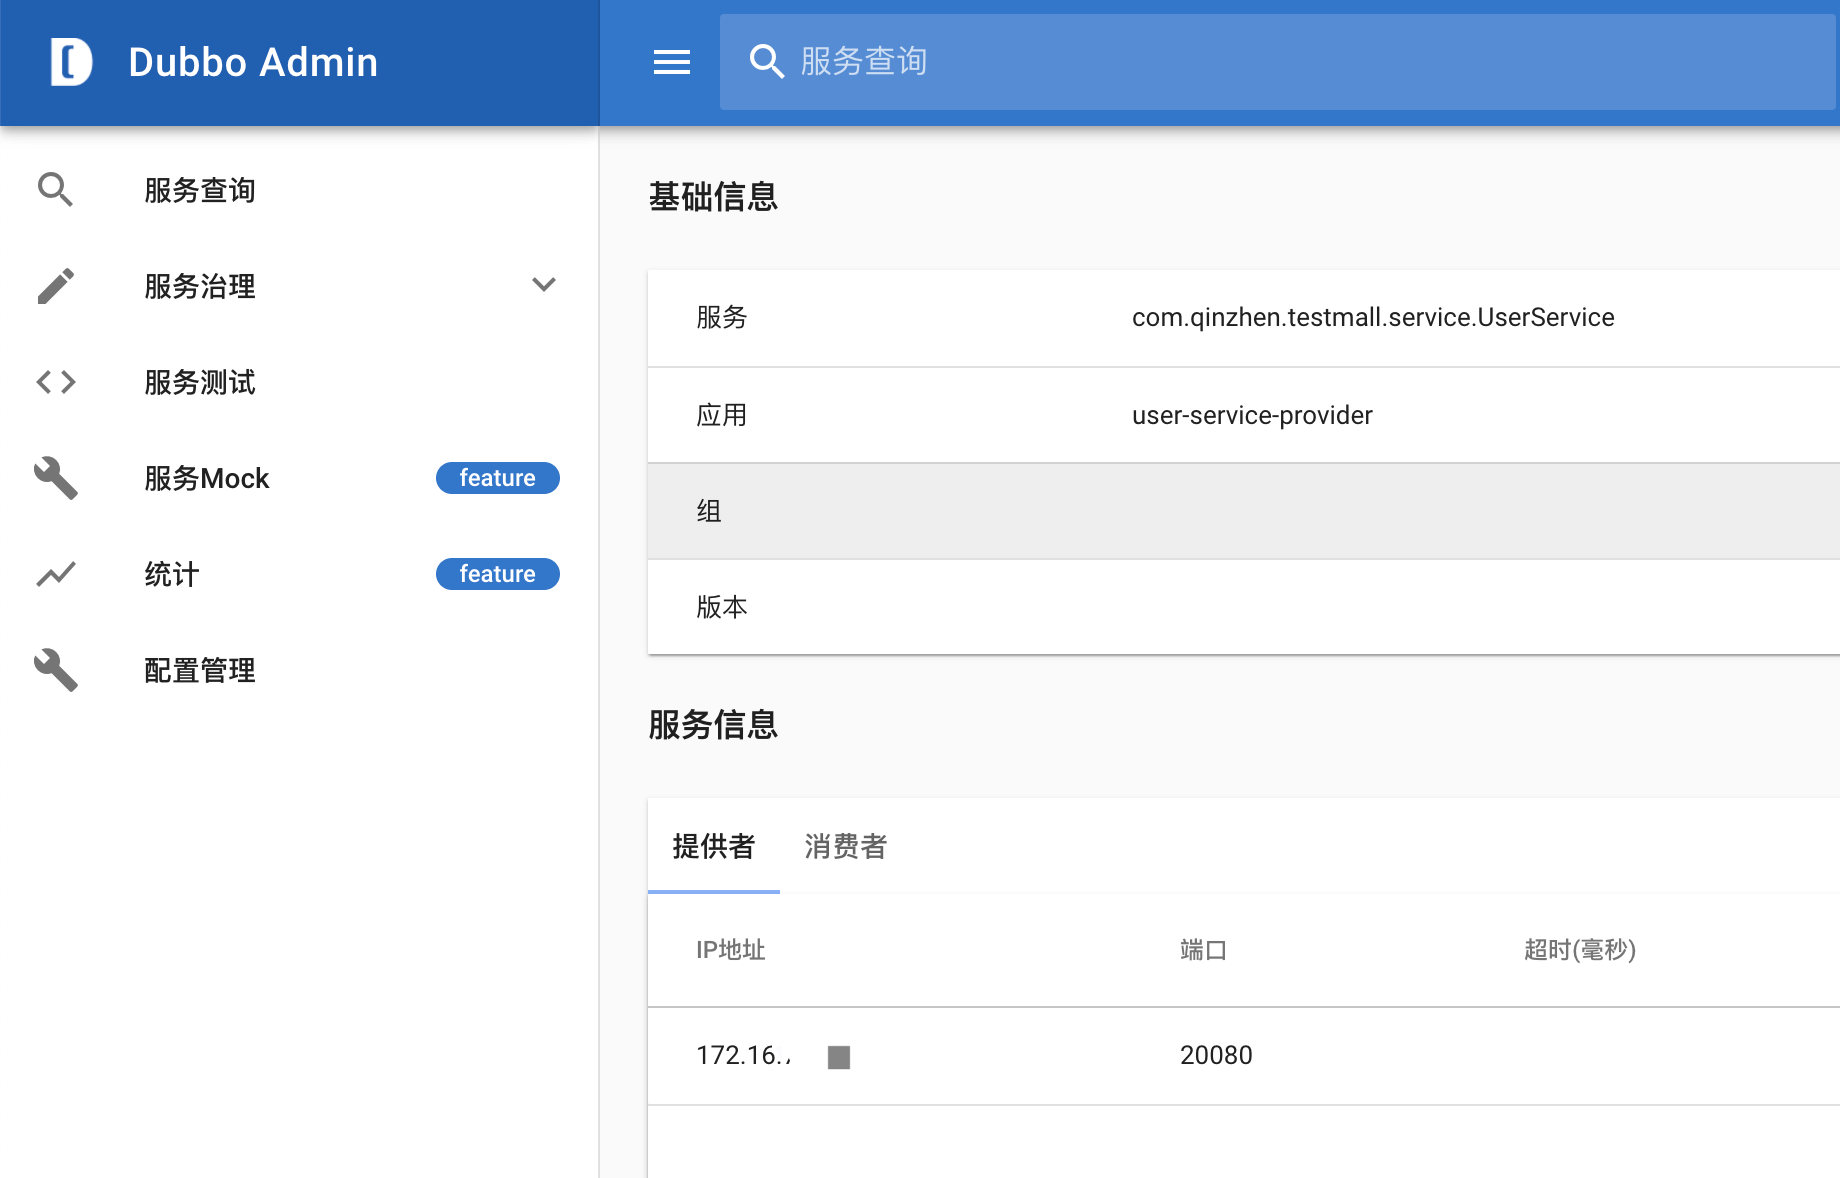Click the Dubbo Admin title
This screenshot has width=1840, height=1178.
(253, 62)
